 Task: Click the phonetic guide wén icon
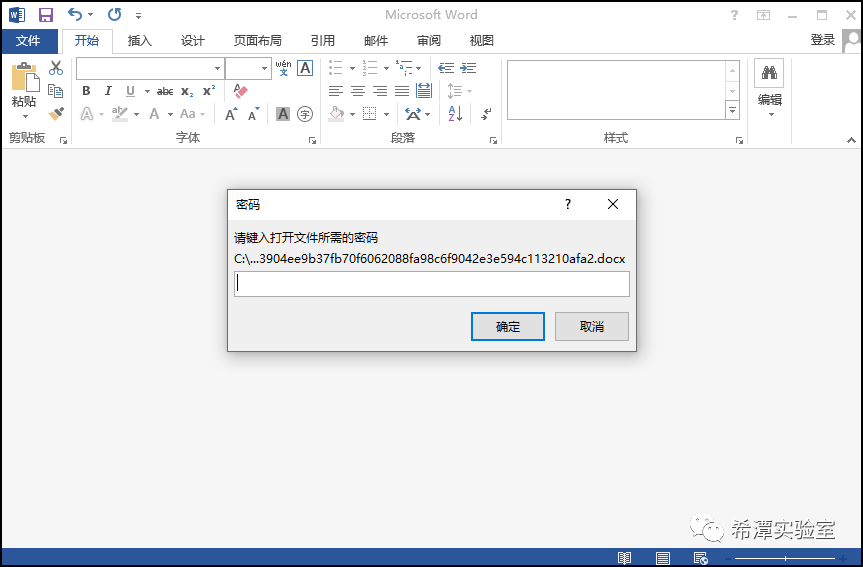[x=283, y=68]
